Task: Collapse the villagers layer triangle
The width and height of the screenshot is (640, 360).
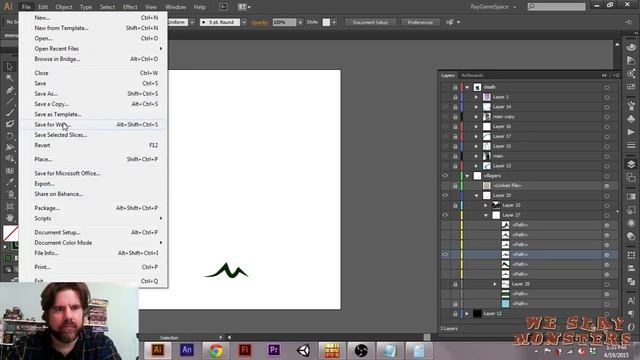Action: (467, 176)
